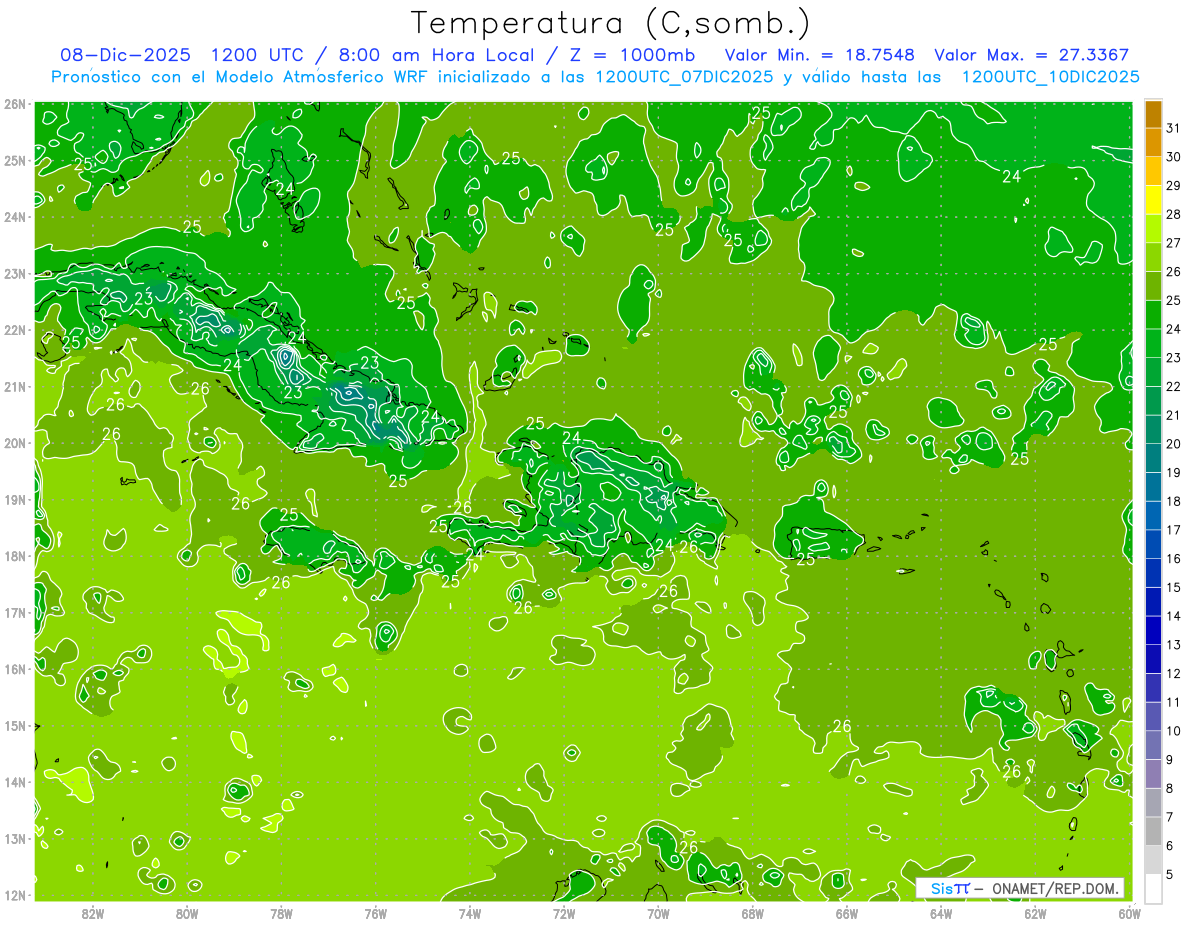Click the 24N latitude axis label
1200x927 pixels.
[14, 217]
